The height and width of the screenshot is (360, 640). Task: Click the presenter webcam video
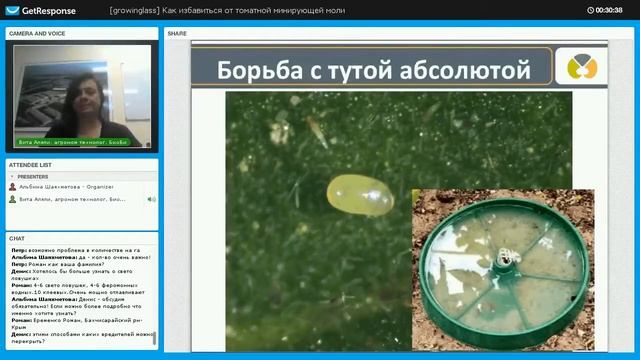coord(82,96)
